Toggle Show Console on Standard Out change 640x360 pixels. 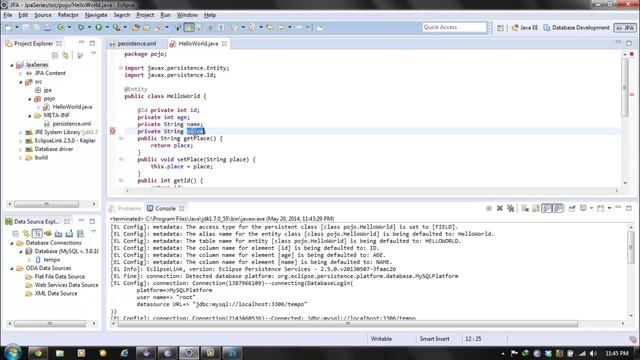coord(547,209)
